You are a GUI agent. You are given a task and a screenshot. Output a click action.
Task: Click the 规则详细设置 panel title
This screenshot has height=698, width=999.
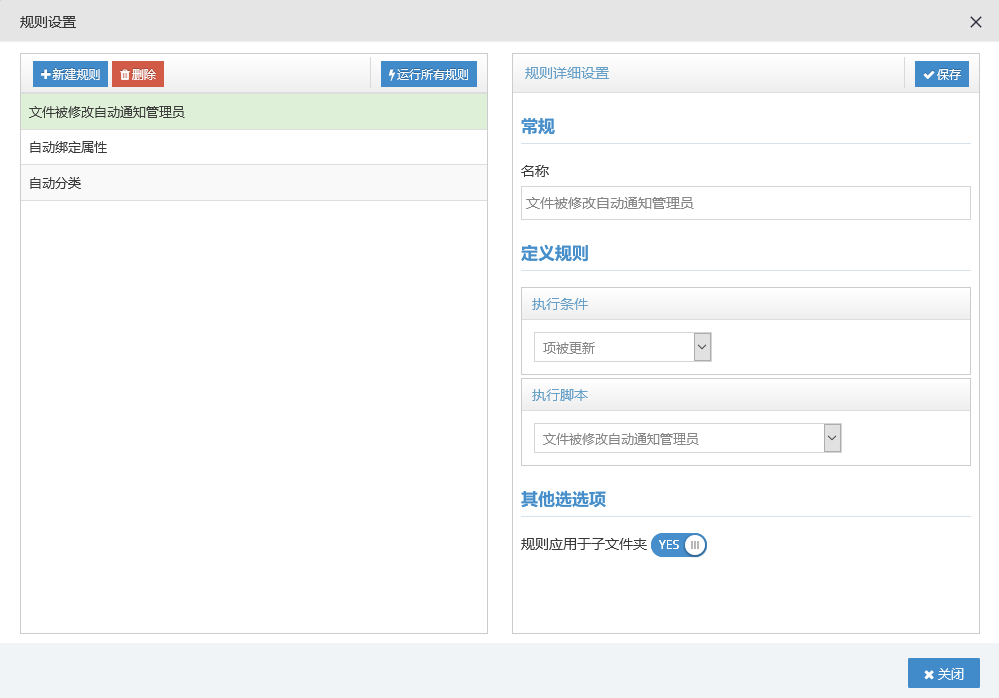point(567,73)
